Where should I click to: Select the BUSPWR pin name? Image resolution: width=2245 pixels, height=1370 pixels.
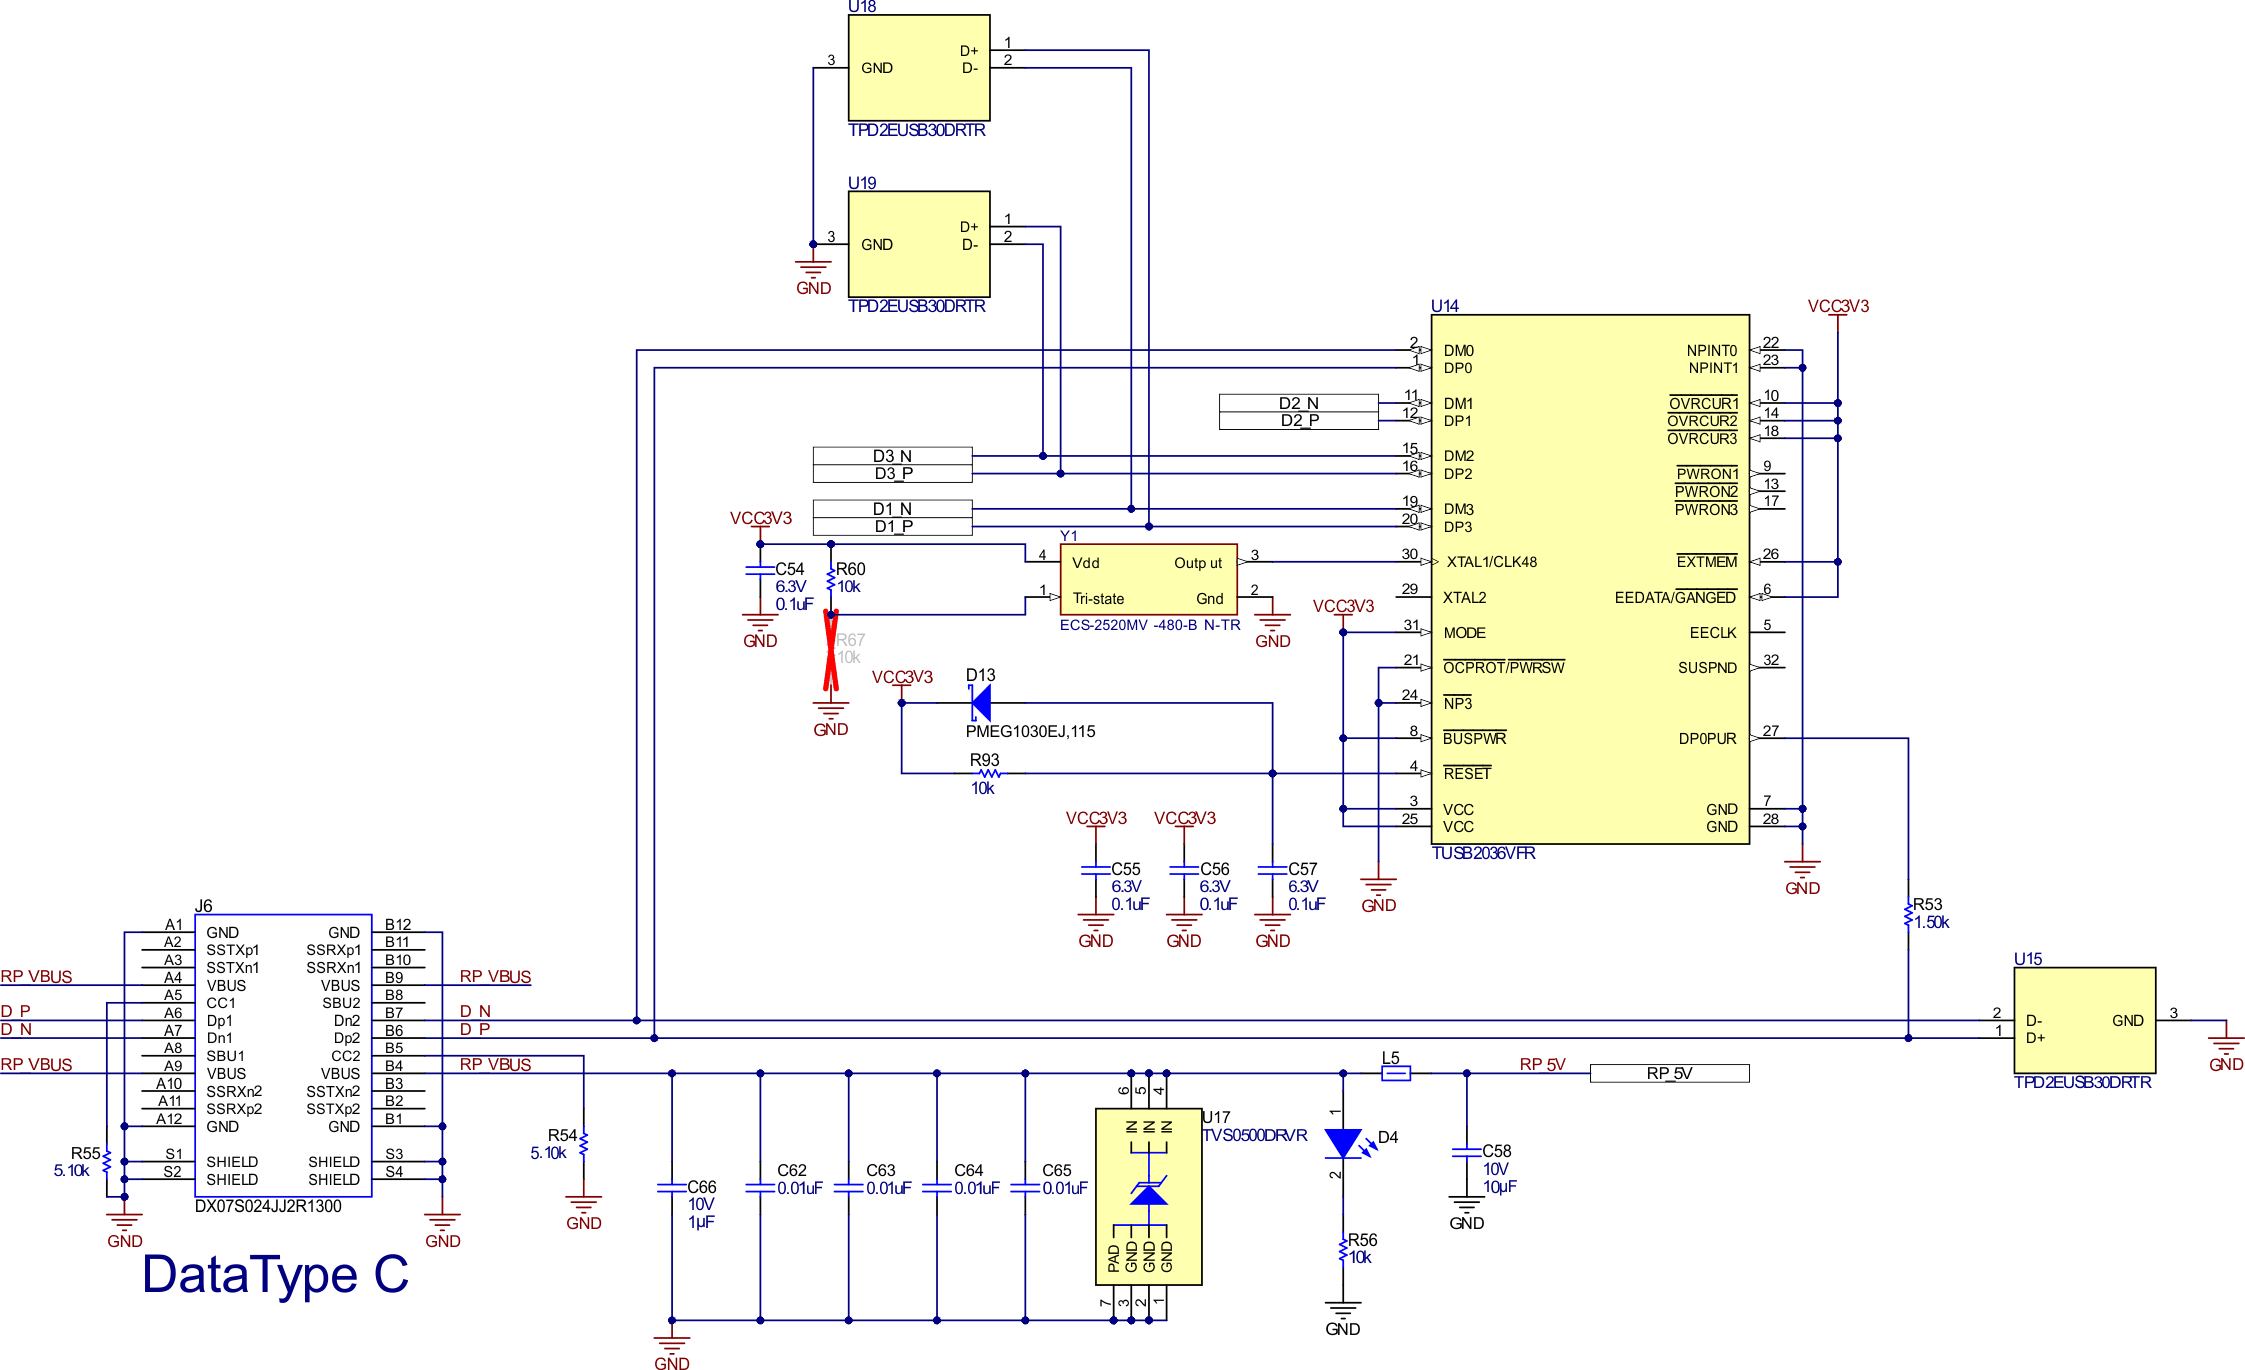coord(1474,738)
